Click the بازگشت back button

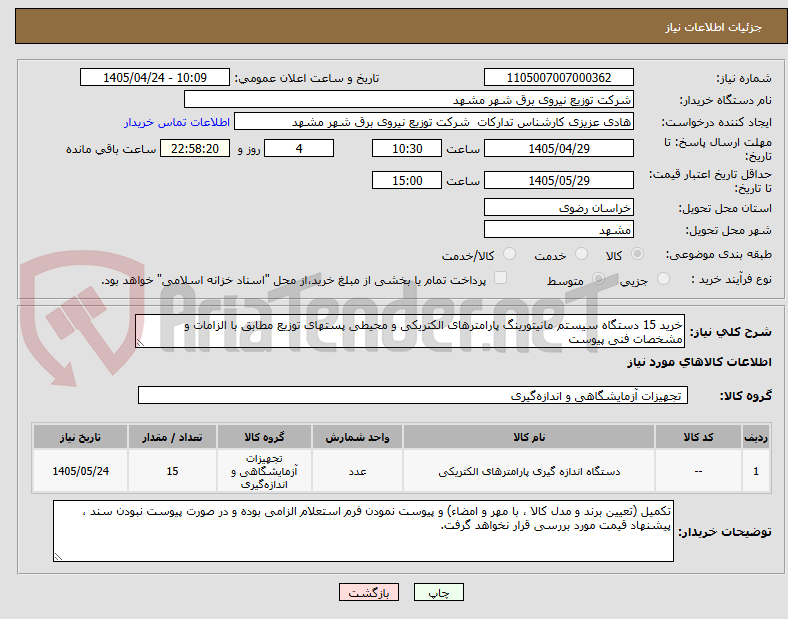pyautogui.click(x=369, y=592)
